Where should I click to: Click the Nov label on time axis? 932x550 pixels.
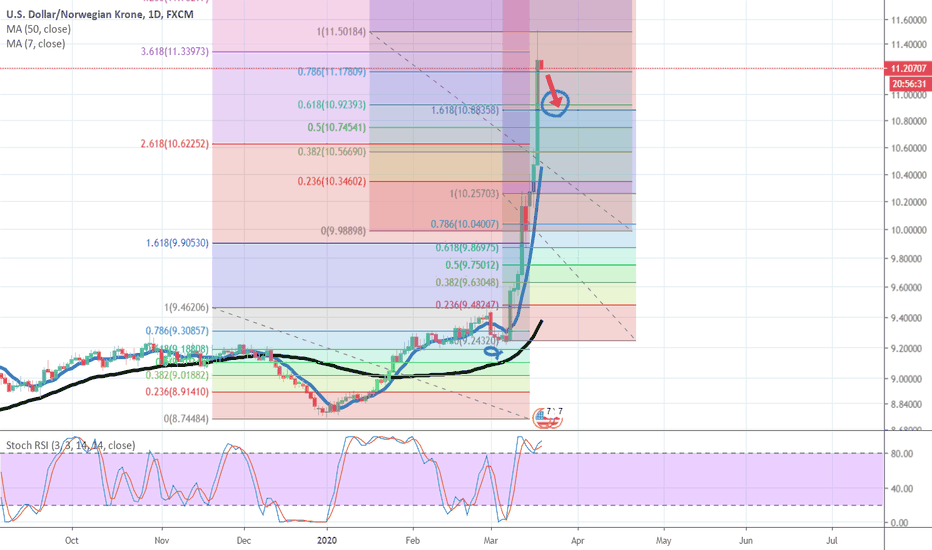click(x=162, y=540)
